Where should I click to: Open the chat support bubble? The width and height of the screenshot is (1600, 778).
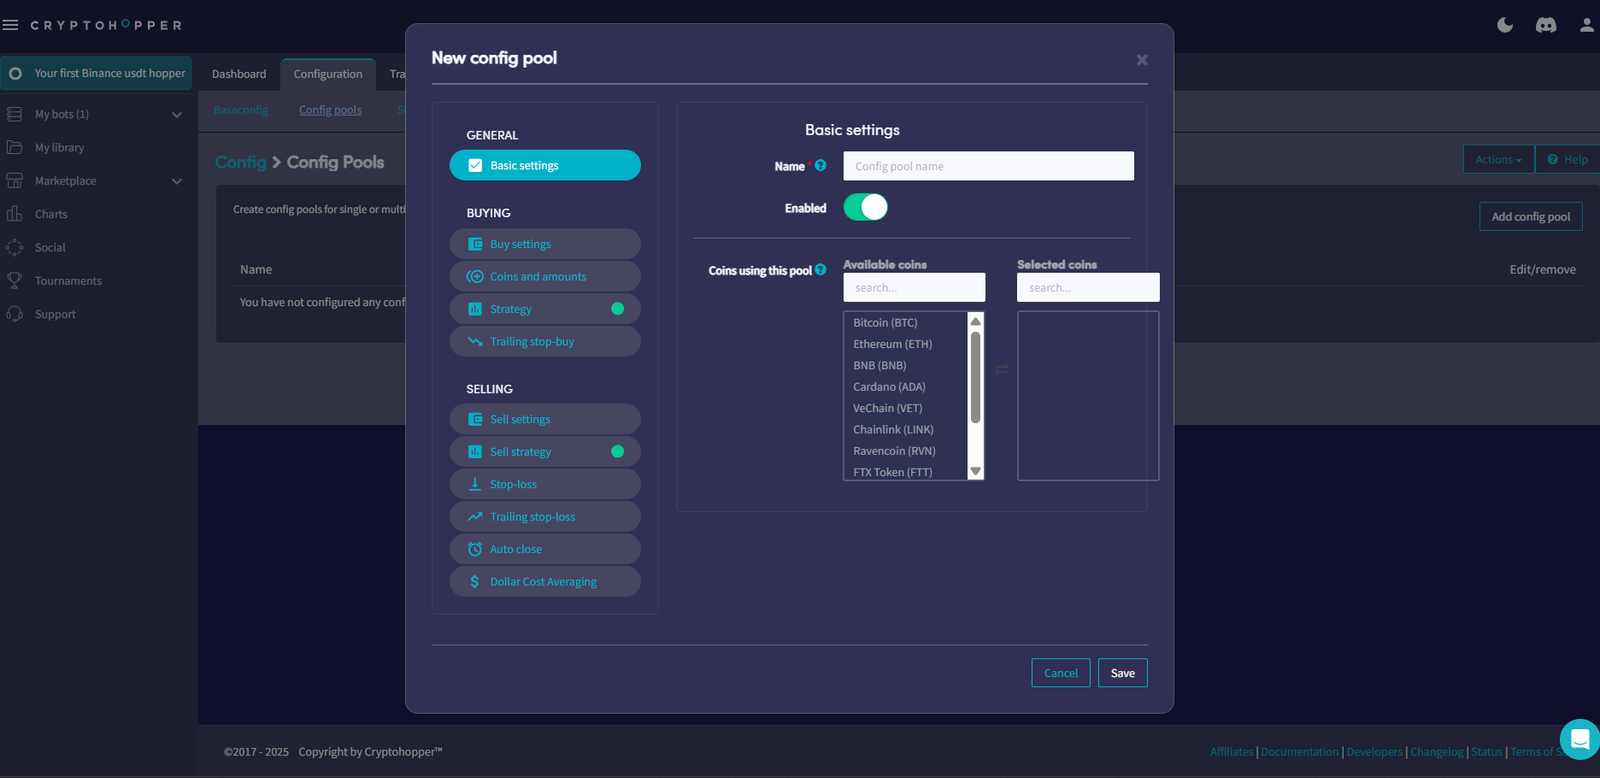pos(1580,739)
